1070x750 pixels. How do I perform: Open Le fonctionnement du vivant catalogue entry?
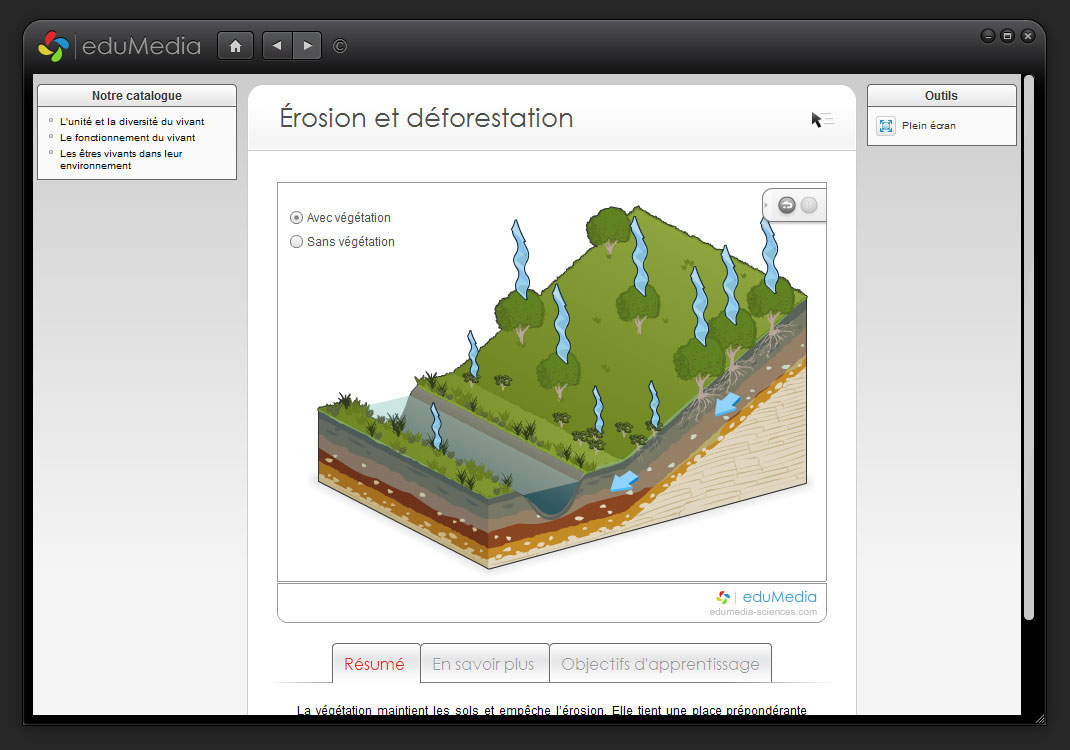point(127,138)
